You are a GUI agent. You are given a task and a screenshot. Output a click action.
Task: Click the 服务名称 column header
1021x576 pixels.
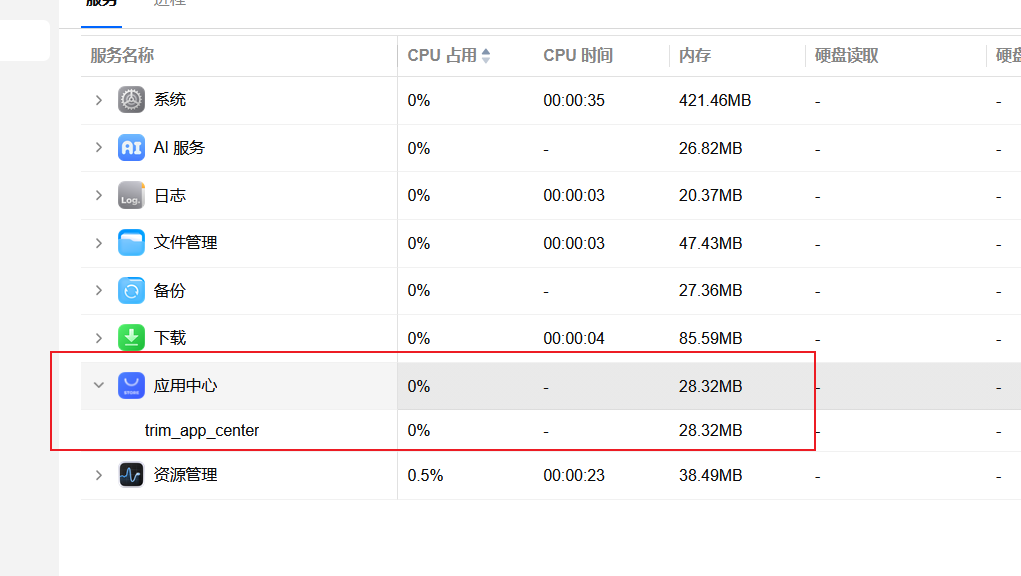pyautogui.click(x=122, y=56)
